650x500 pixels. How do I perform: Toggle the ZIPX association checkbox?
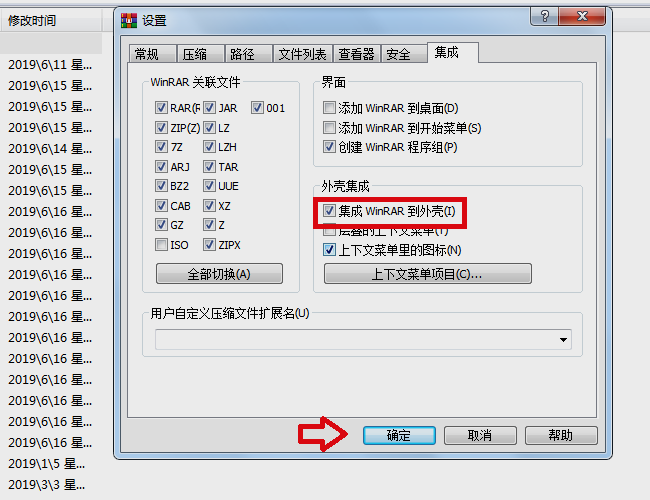(209, 245)
